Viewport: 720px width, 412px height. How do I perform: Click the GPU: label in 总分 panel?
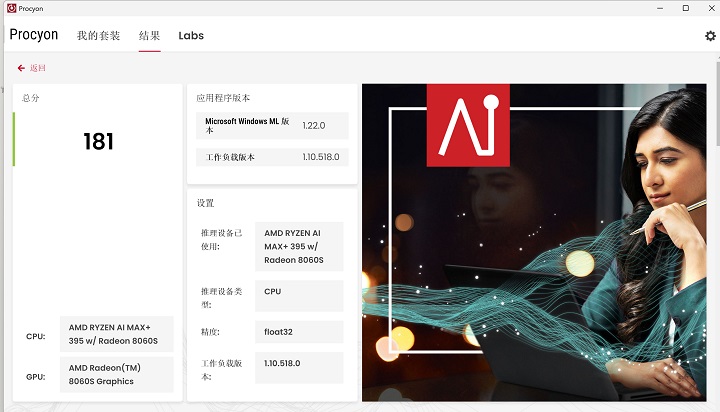coord(35,377)
